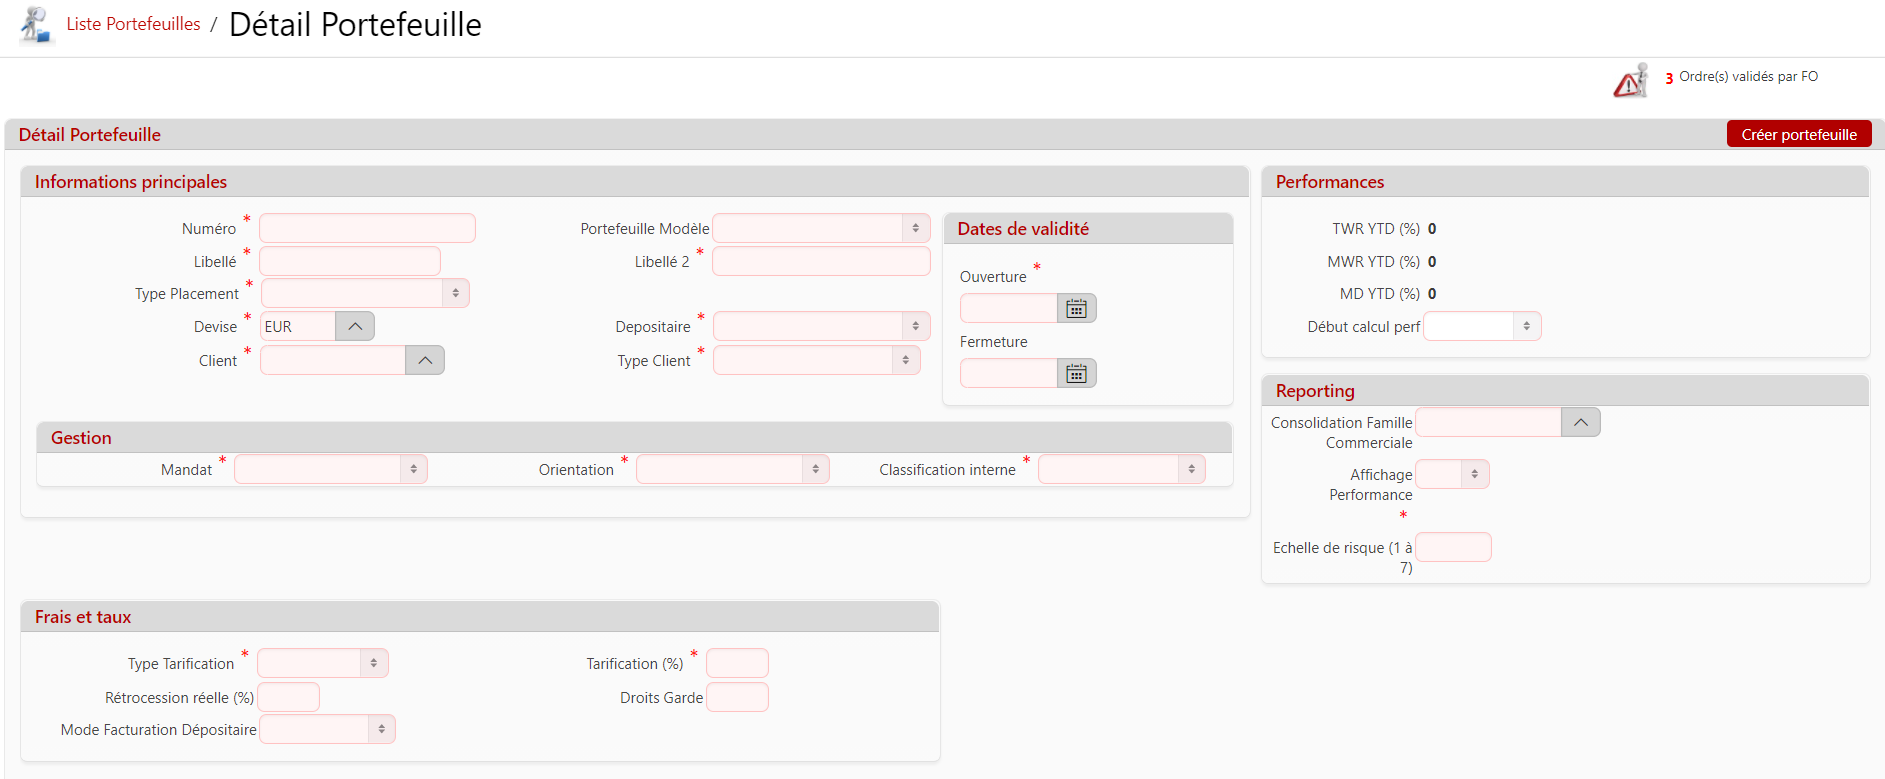
Task: Click the Echelle de risque input field
Action: tap(1453, 548)
